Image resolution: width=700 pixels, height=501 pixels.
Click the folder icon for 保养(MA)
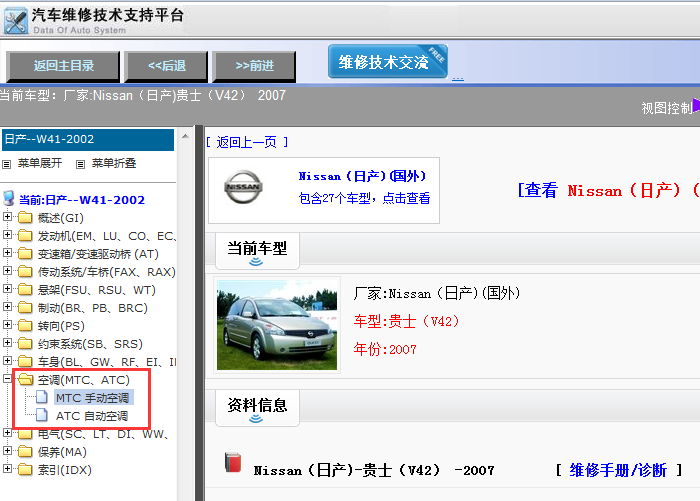[25, 451]
